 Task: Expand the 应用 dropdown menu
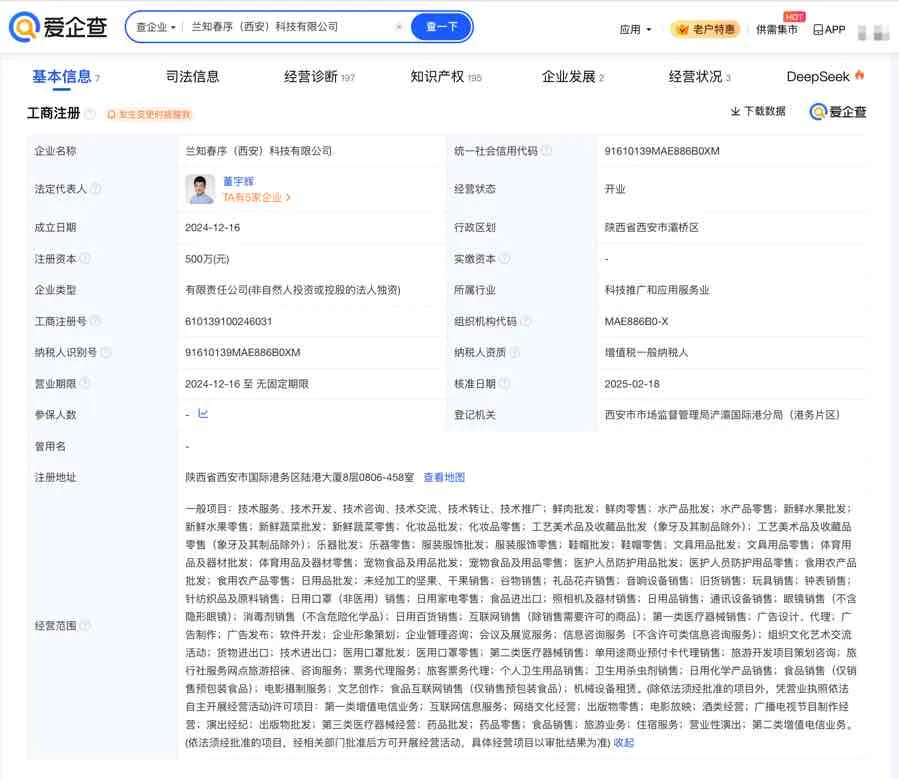635,30
